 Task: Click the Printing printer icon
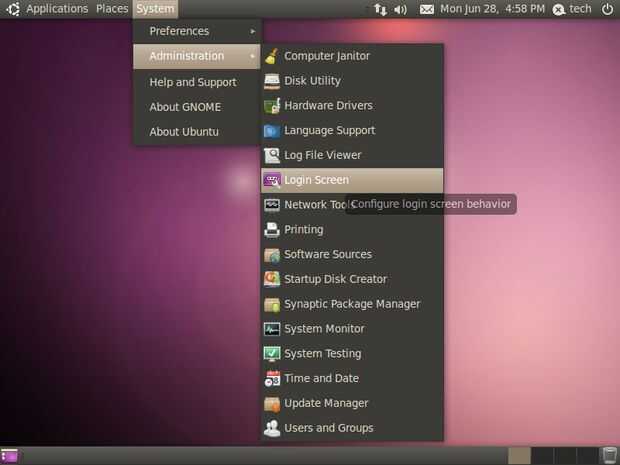click(x=272, y=230)
